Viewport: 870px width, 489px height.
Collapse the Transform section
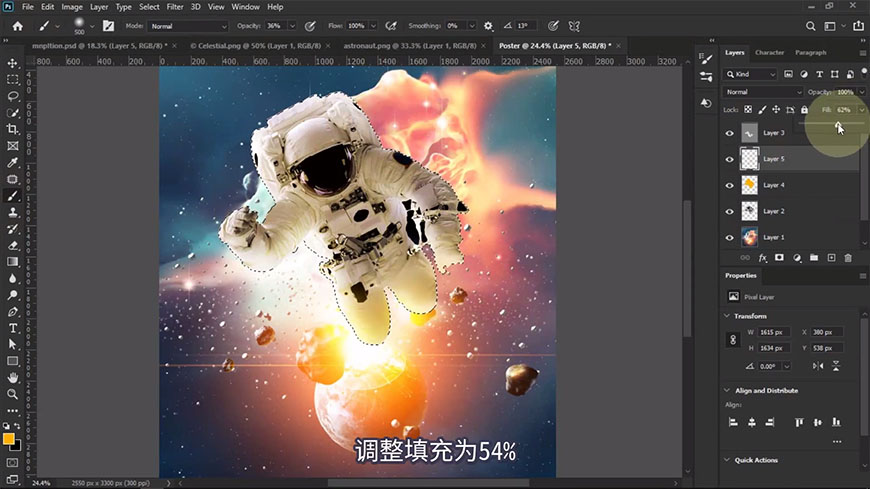click(727, 316)
